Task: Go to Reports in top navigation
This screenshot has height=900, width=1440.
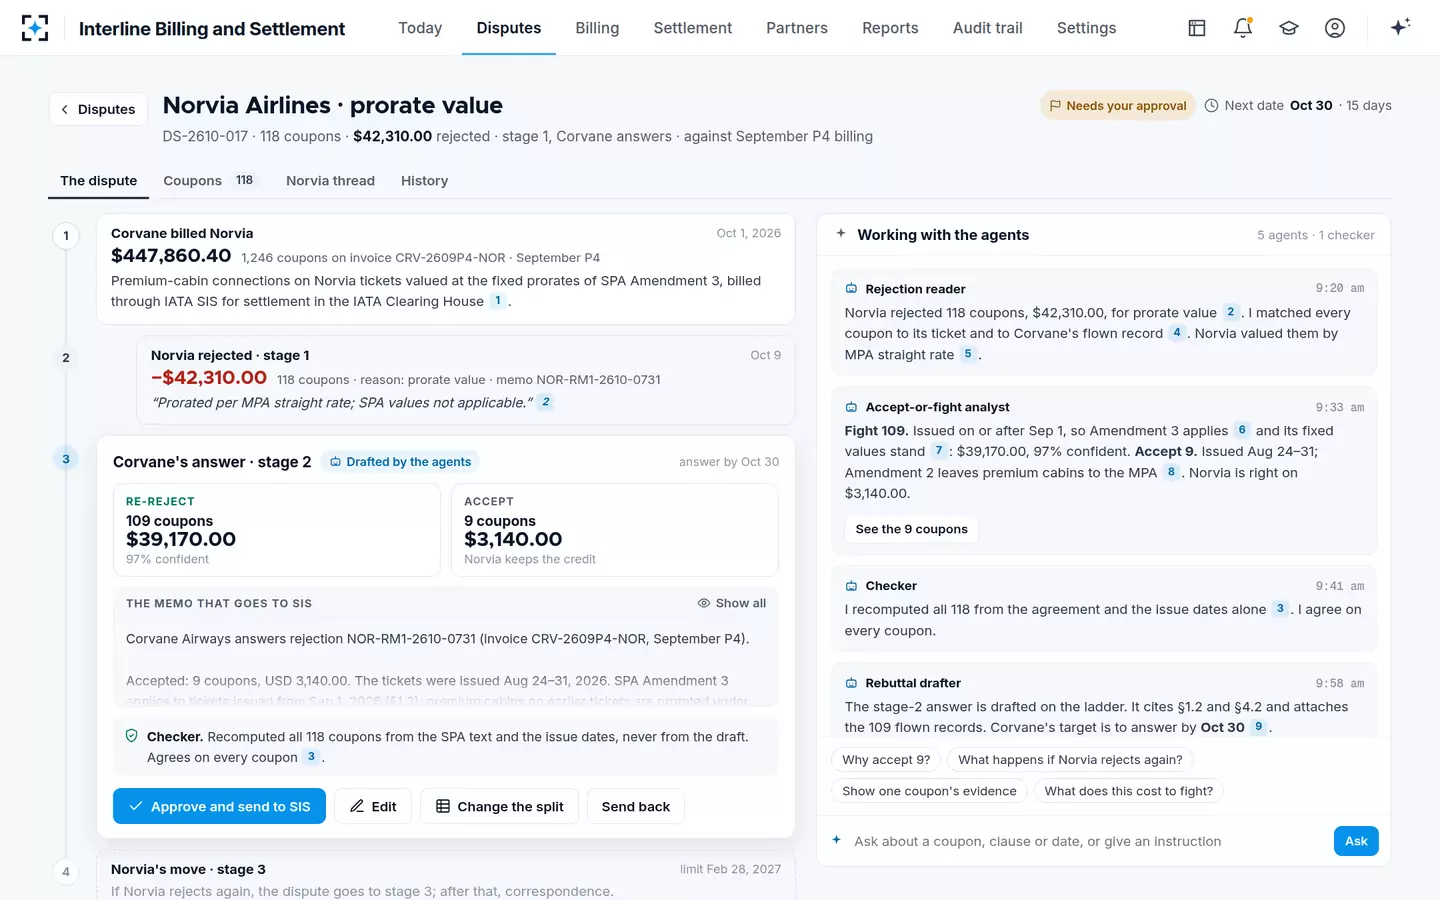Action: click(890, 28)
